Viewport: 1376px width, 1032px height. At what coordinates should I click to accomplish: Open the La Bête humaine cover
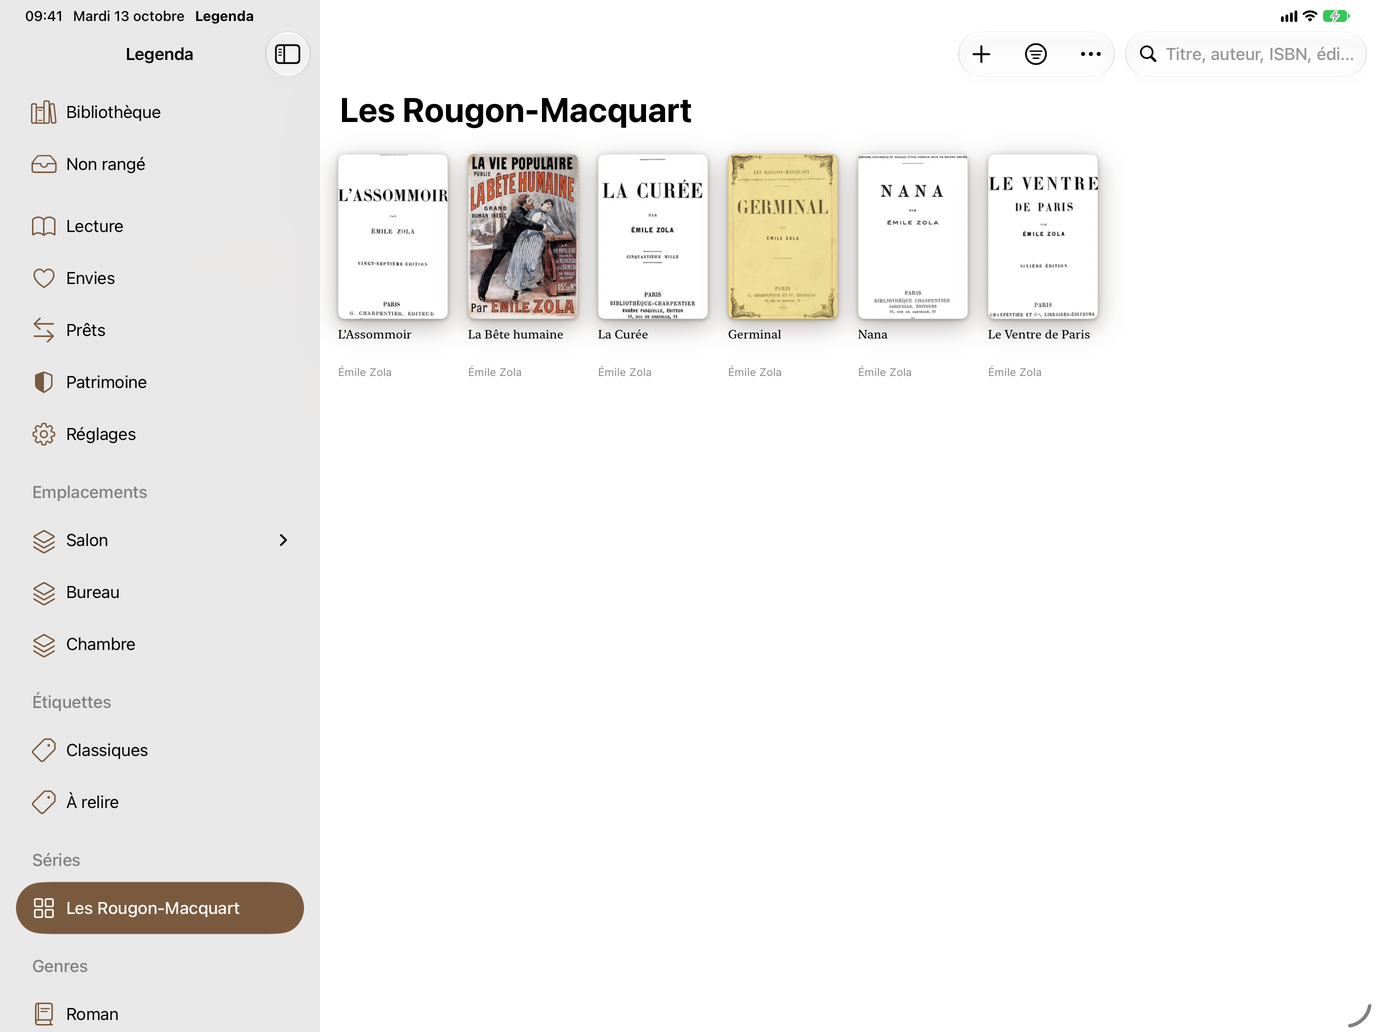[x=523, y=237]
